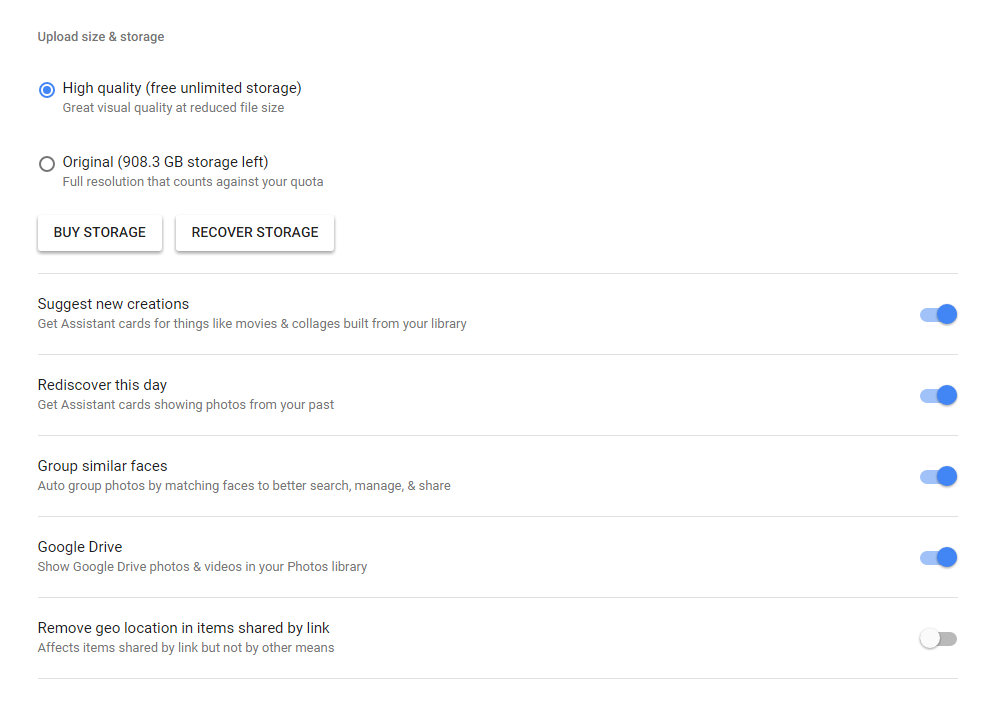Image resolution: width=989 pixels, height=708 pixels.
Task: Click the BUY STORAGE button
Action: [x=100, y=232]
